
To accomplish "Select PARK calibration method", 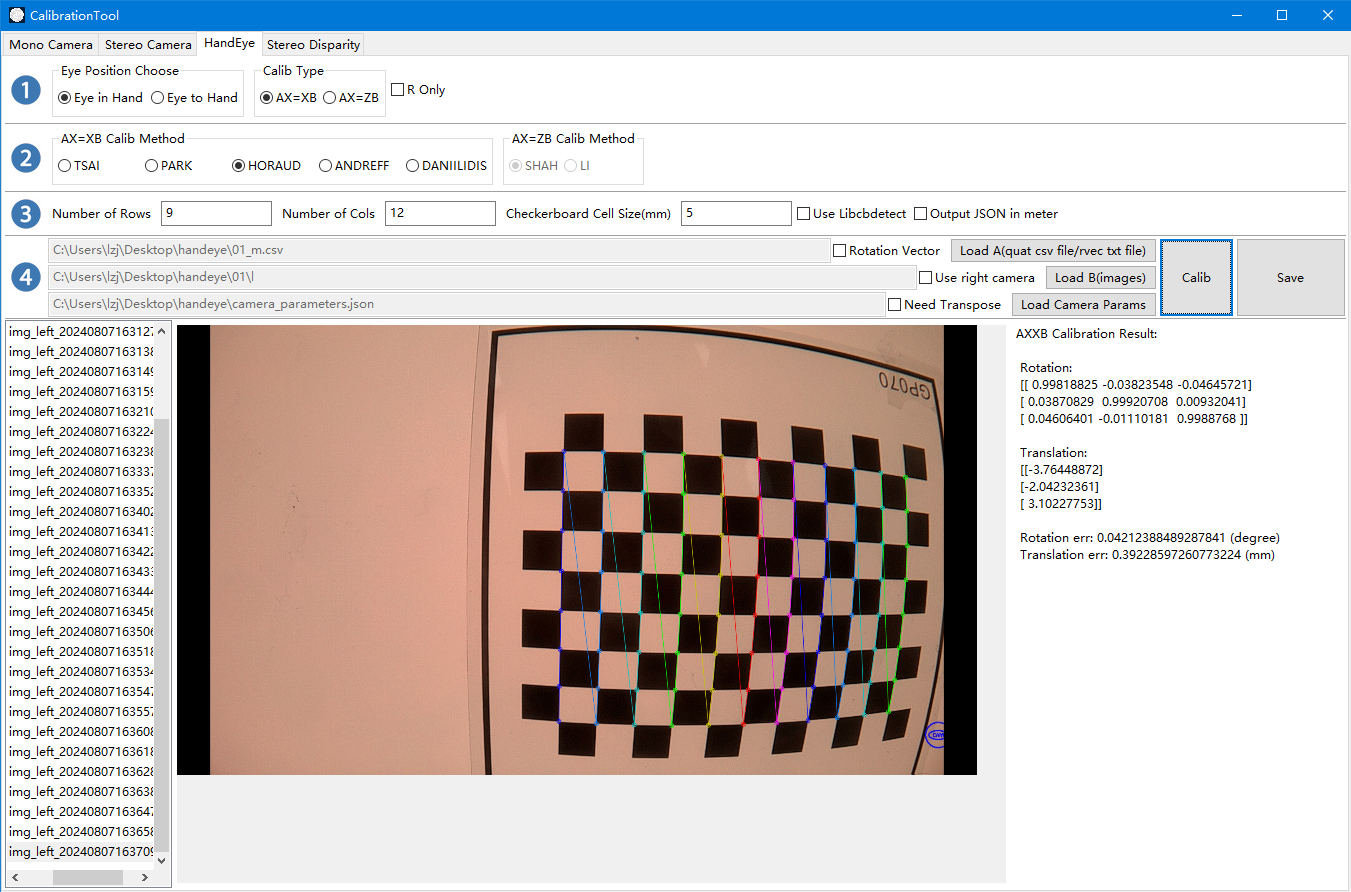I will pos(169,166).
